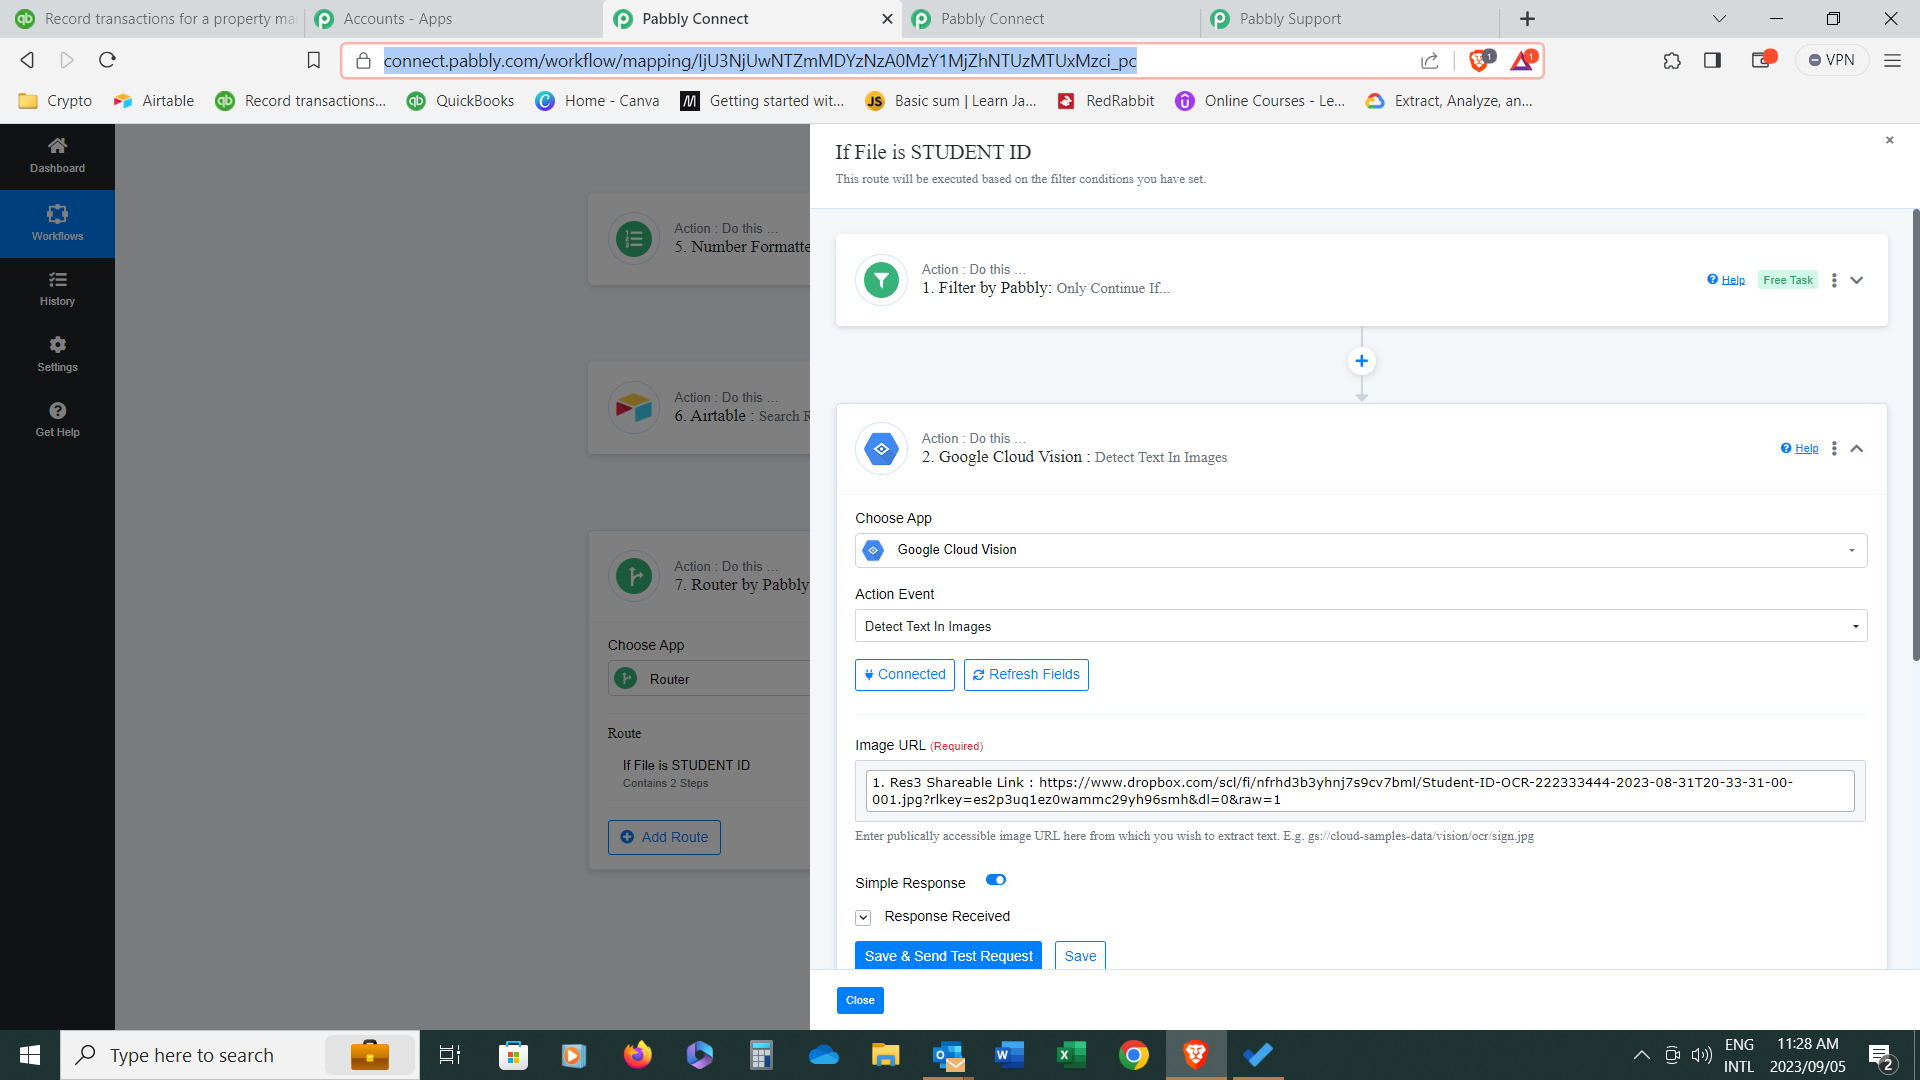
Task: Click the VPN button in toolbar
Action: [x=1832, y=60]
